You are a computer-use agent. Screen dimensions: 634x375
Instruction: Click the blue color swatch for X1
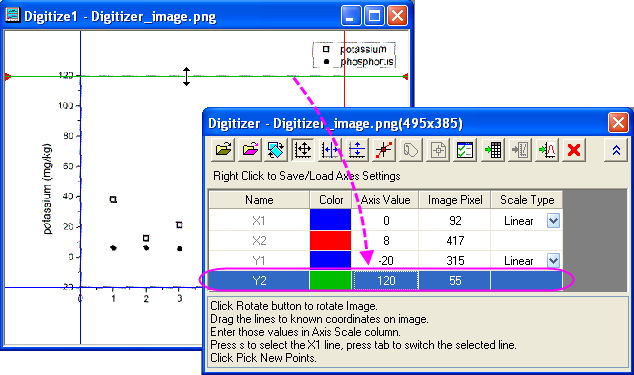point(330,220)
